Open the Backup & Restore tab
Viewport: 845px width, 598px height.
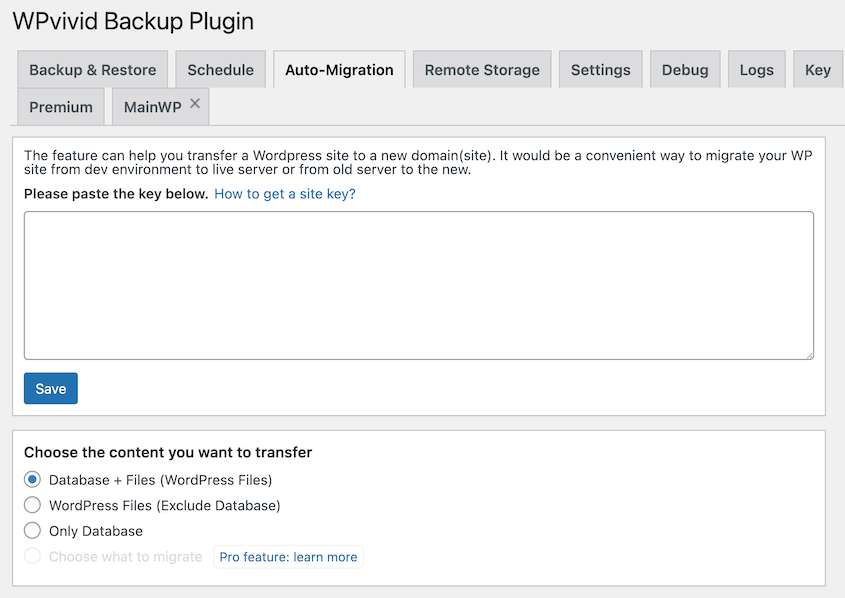93,69
